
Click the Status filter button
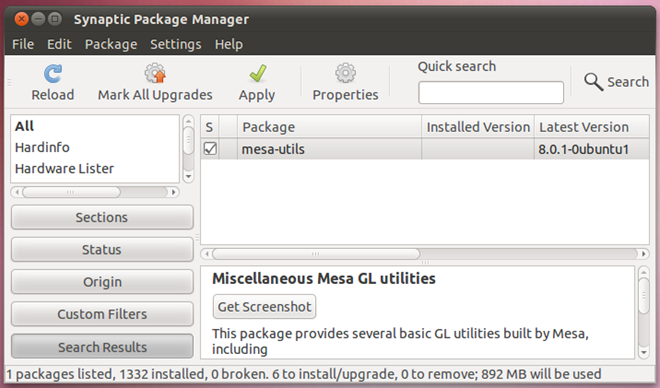click(102, 250)
